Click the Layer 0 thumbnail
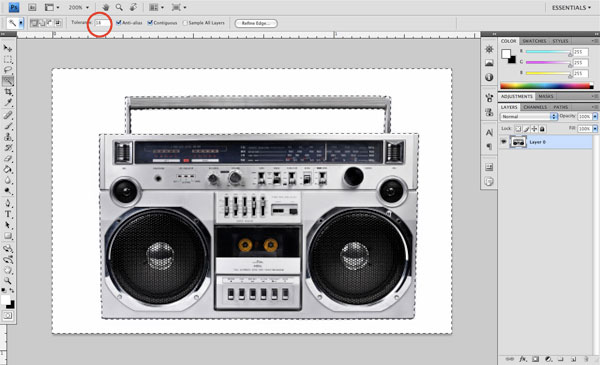Viewport: 600px width, 365px height. 518,142
